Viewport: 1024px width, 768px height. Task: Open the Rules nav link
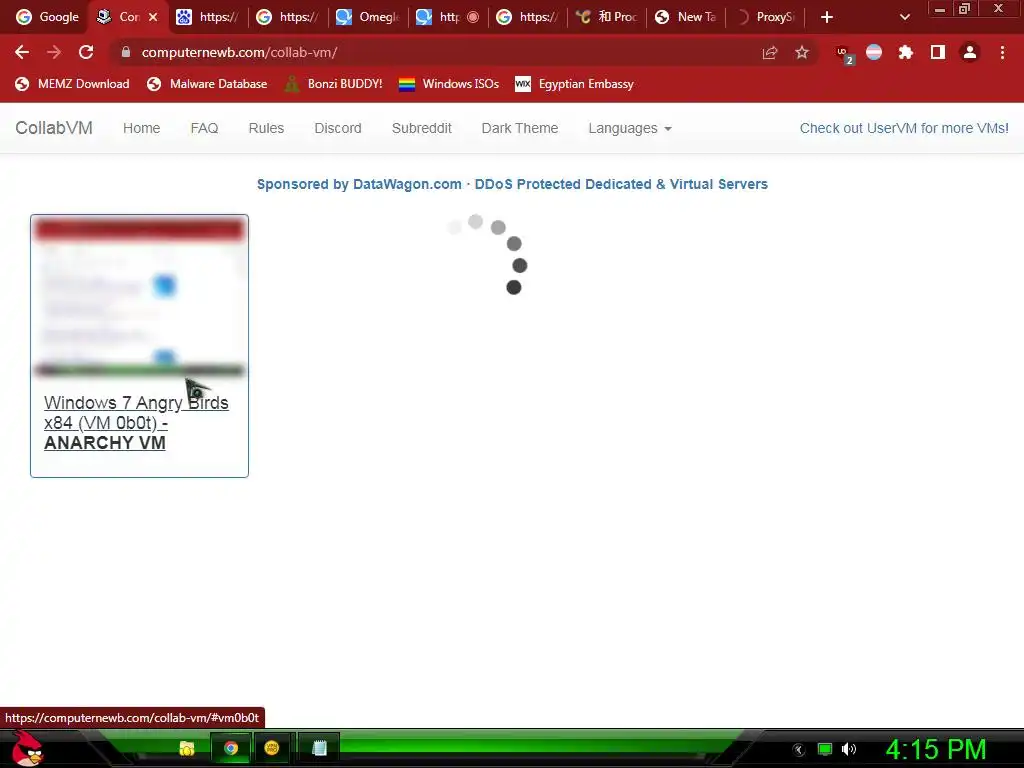pyautogui.click(x=266, y=128)
